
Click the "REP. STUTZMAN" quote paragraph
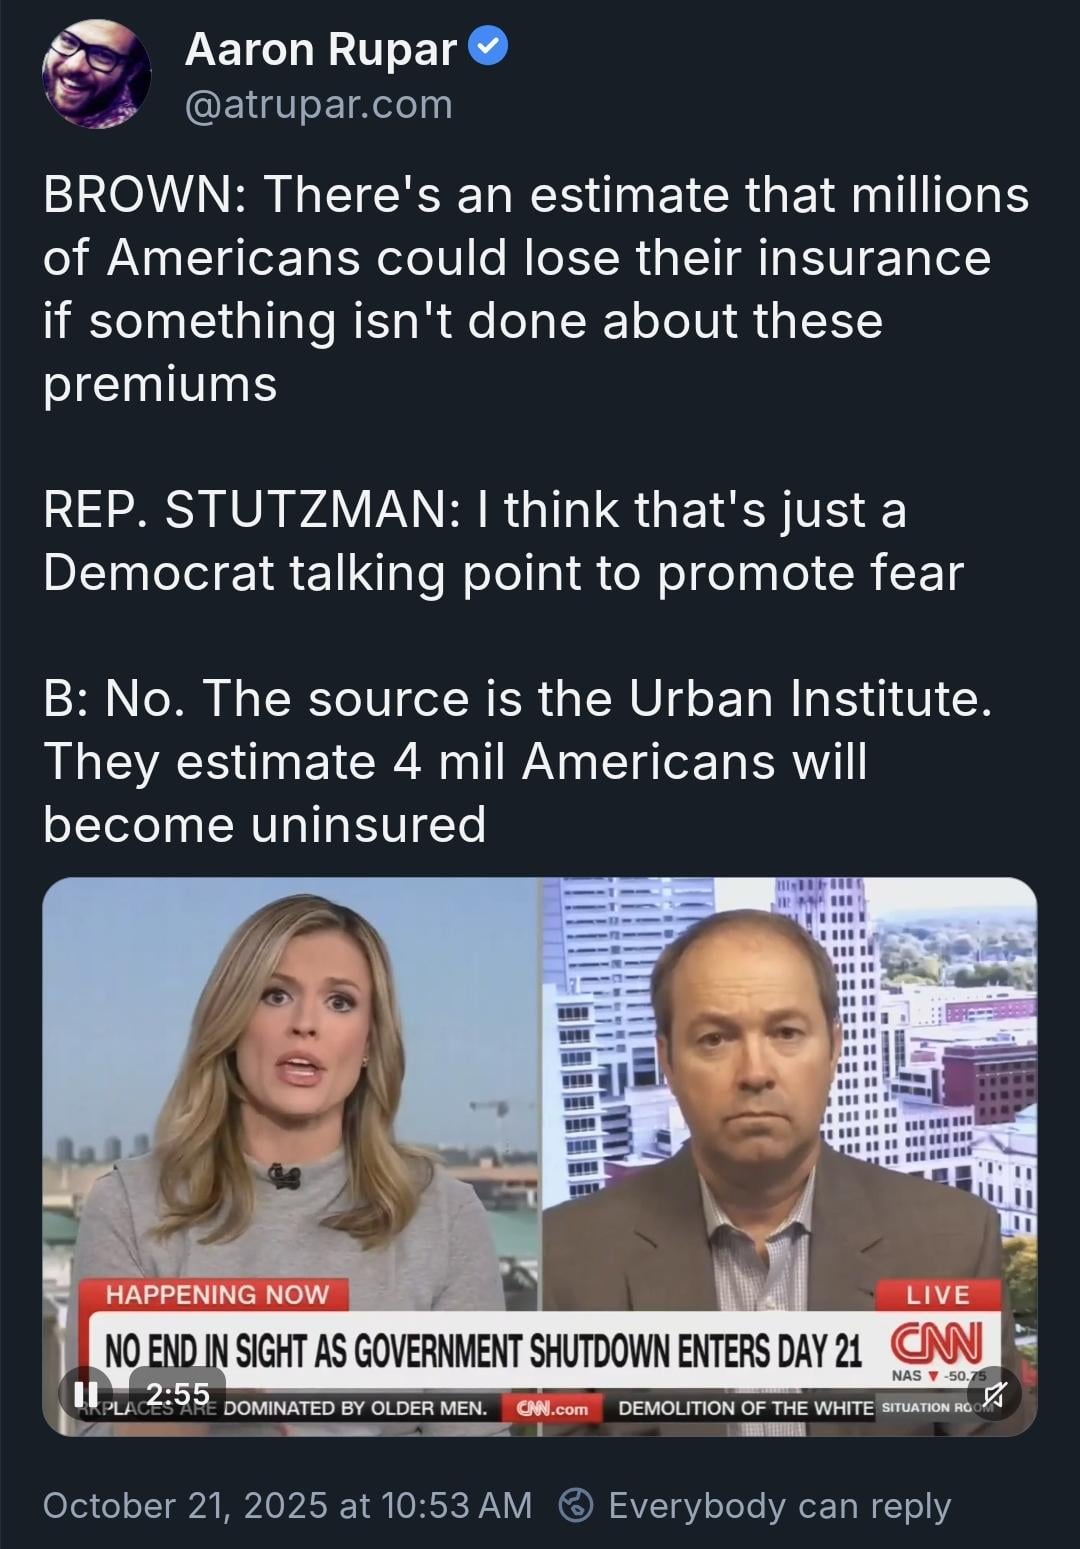[x=503, y=541]
